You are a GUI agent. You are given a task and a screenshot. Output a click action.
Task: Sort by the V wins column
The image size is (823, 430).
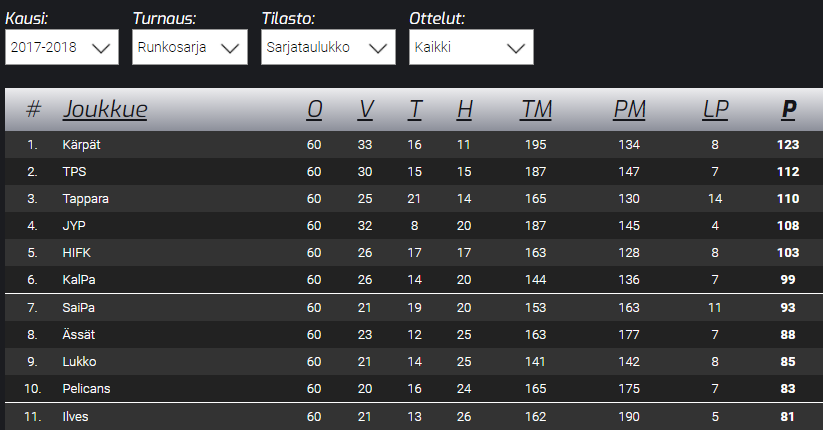[365, 109]
